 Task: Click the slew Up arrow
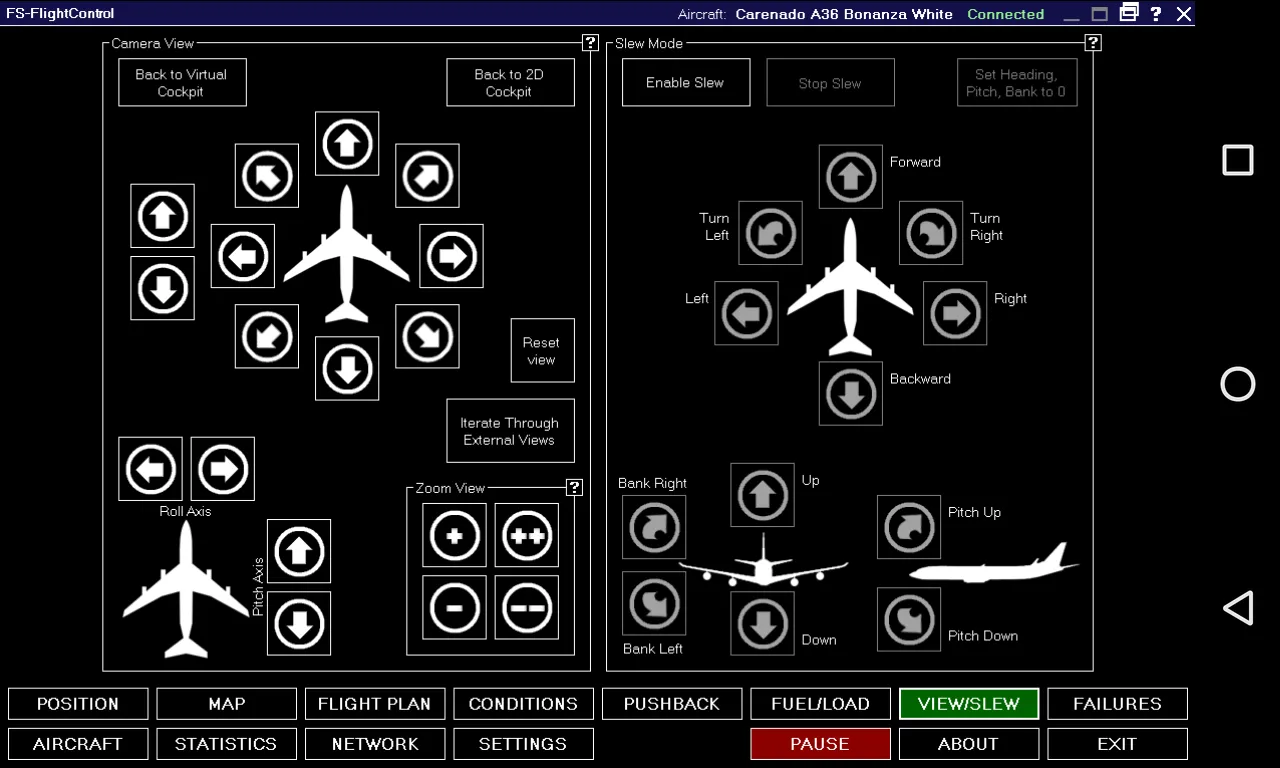(763, 495)
